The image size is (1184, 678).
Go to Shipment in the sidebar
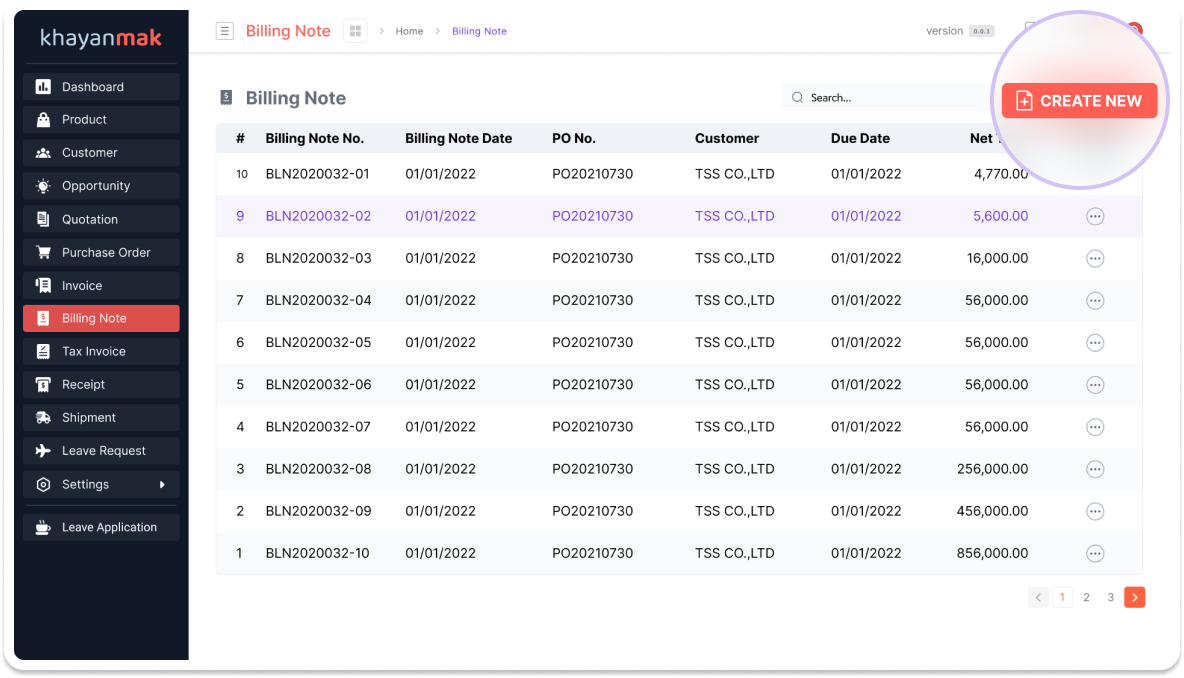[x=101, y=418]
